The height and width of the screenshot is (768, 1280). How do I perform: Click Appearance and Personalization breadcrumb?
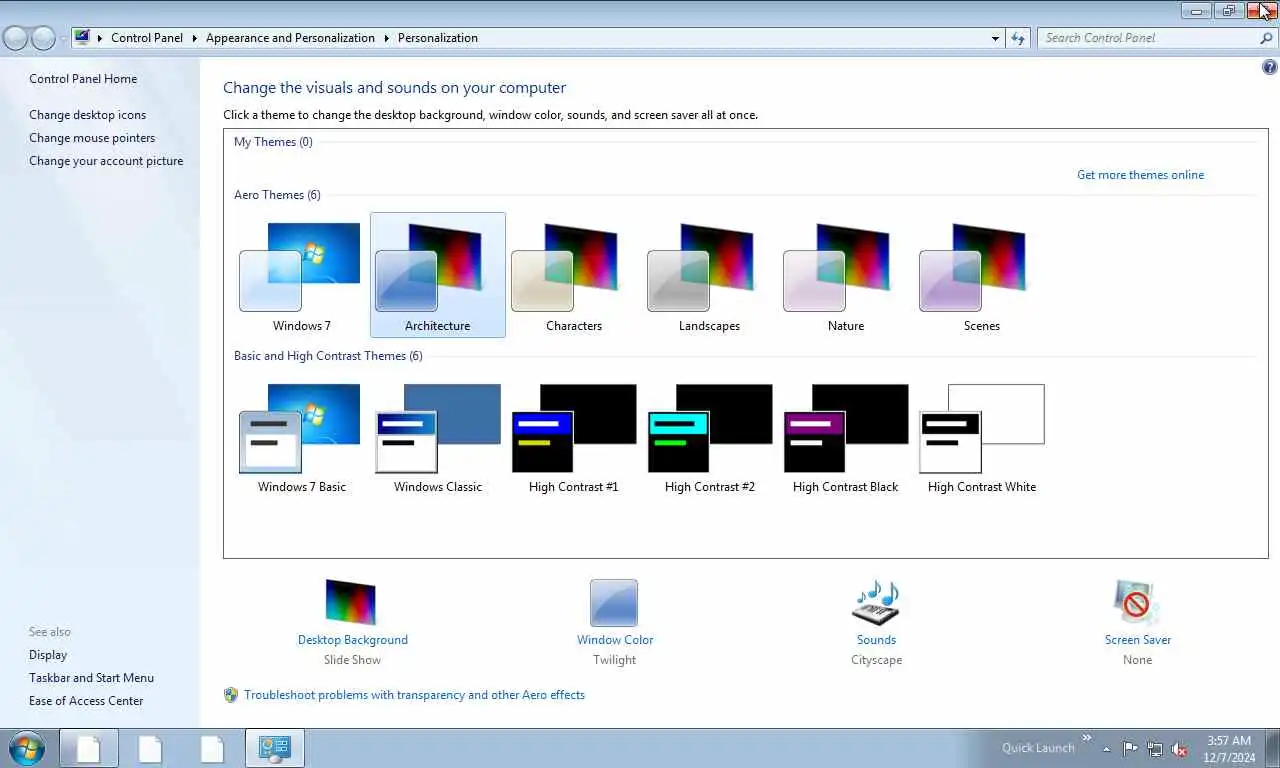click(x=290, y=38)
